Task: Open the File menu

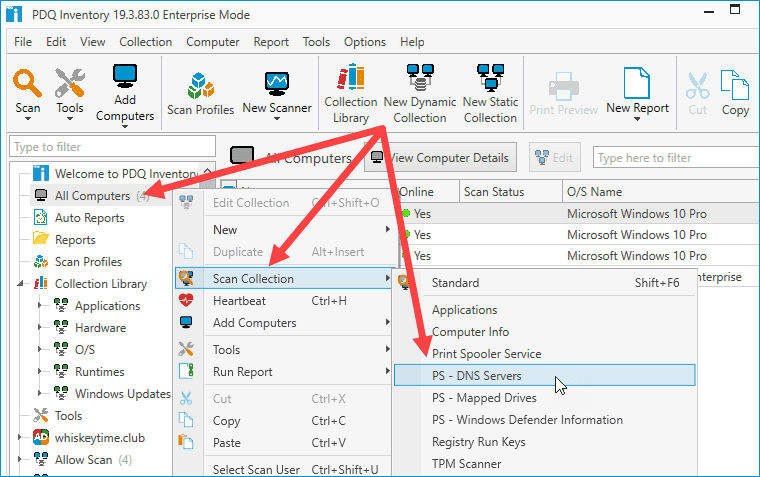Action: click(x=23, y=42)
